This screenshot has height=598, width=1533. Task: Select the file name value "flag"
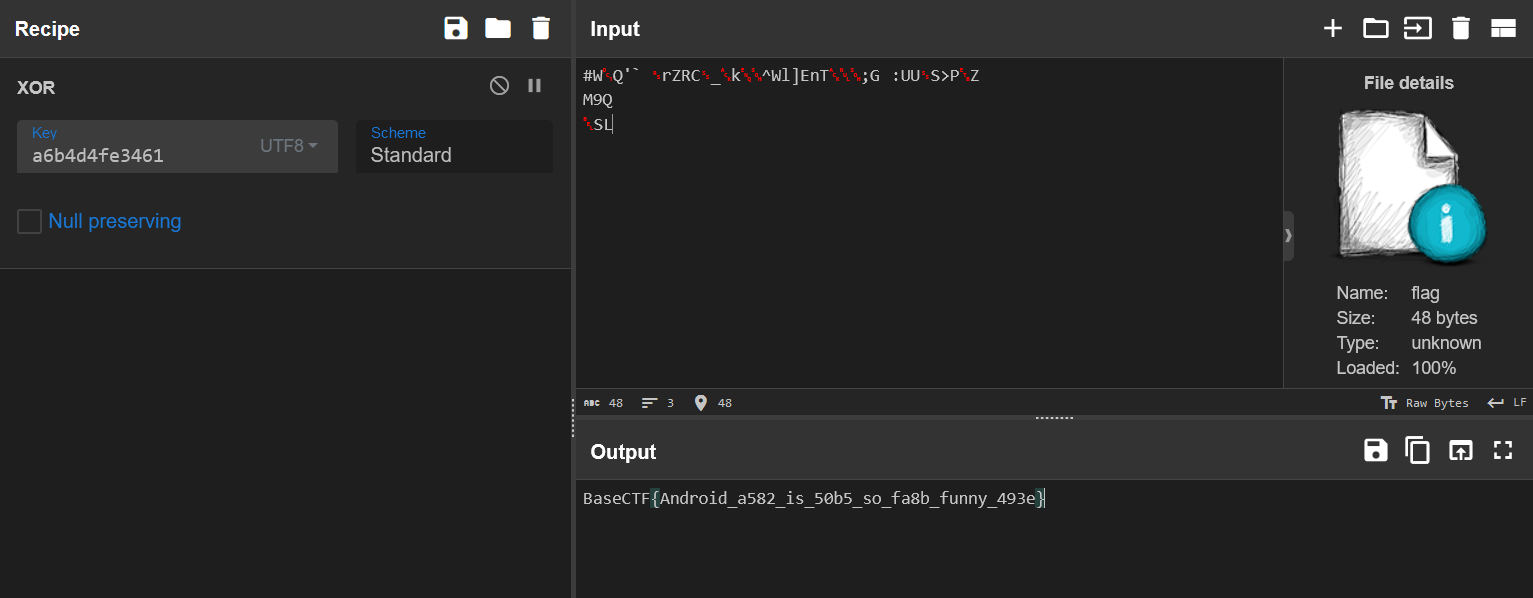tap(1425, 293)
